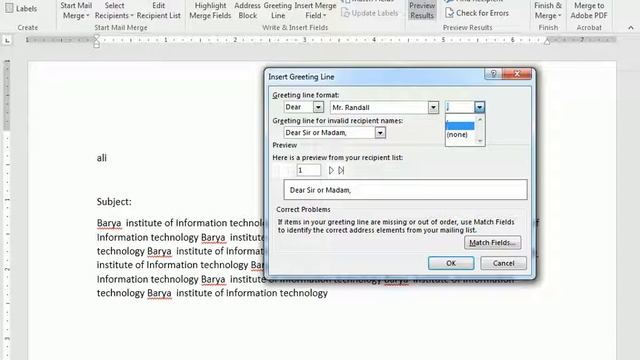Toggle Preview Results button
Viewport: 640px width, 360px height.
tap(422, 11)
